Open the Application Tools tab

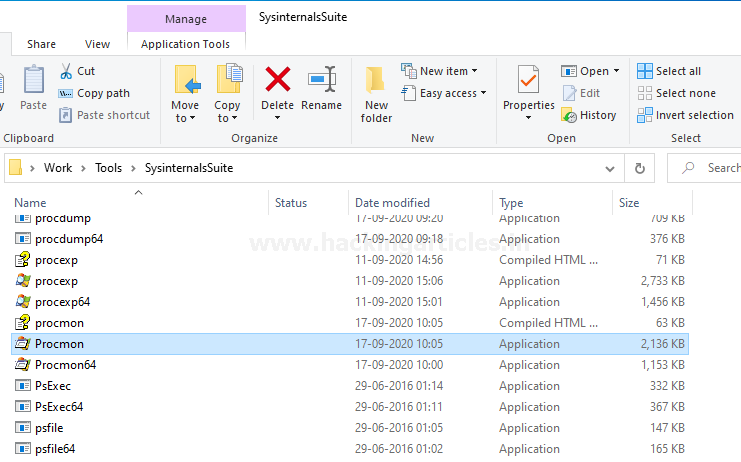[x=185, y=44]
